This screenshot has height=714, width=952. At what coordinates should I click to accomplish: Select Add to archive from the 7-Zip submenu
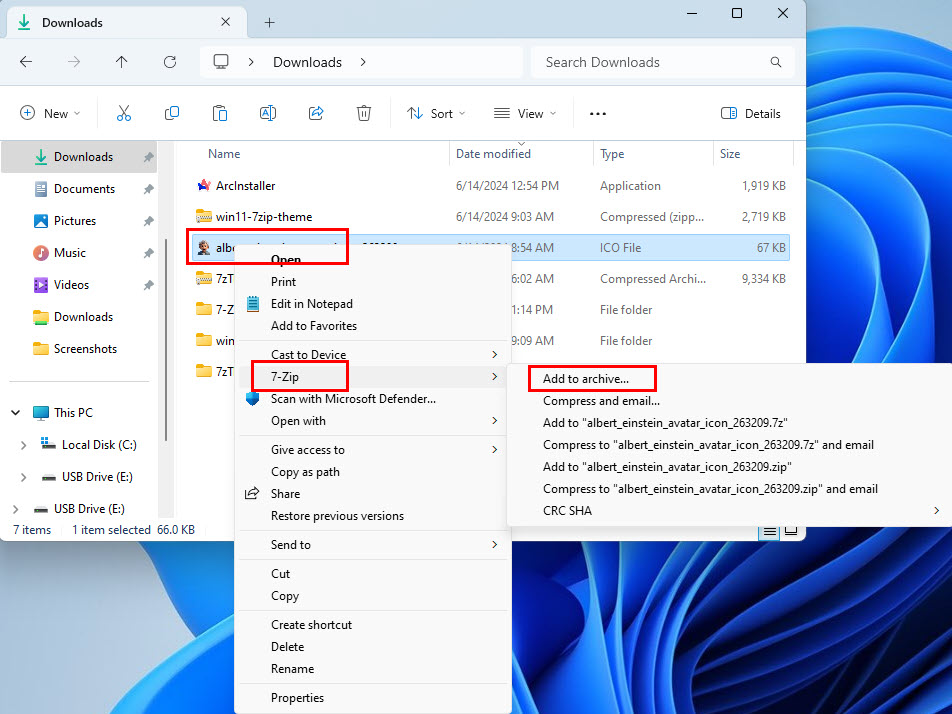click(x=591, y=378)
